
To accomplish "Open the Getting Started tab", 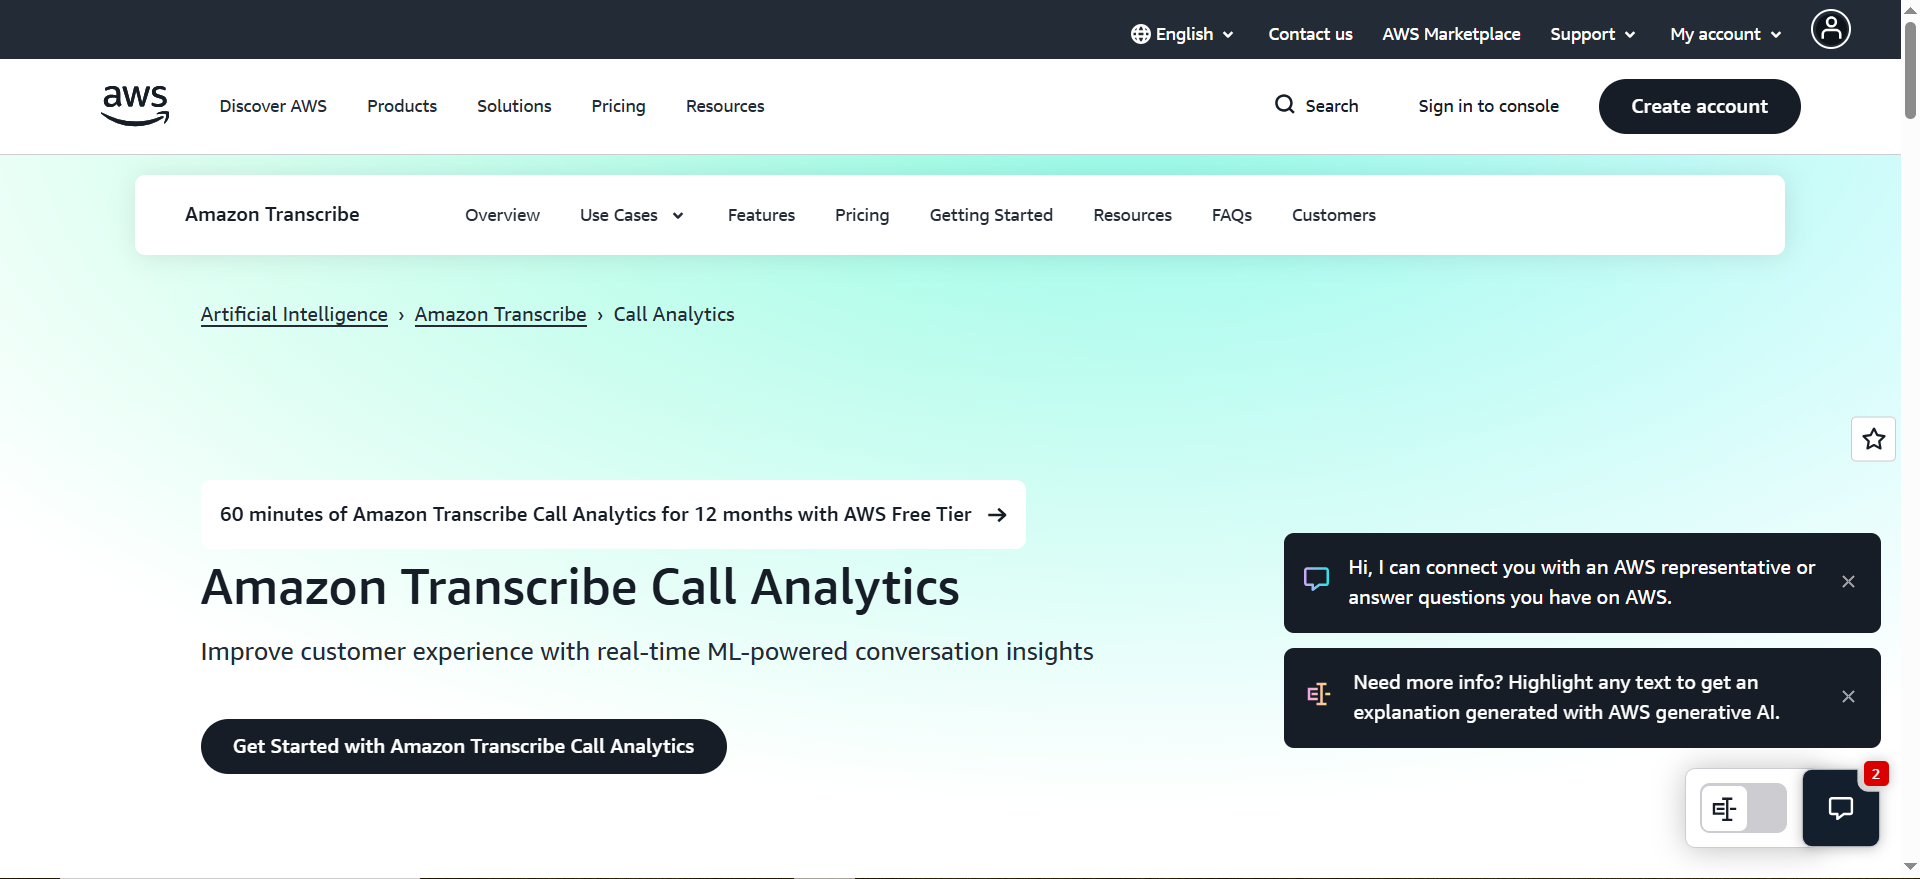I will 991,215.
